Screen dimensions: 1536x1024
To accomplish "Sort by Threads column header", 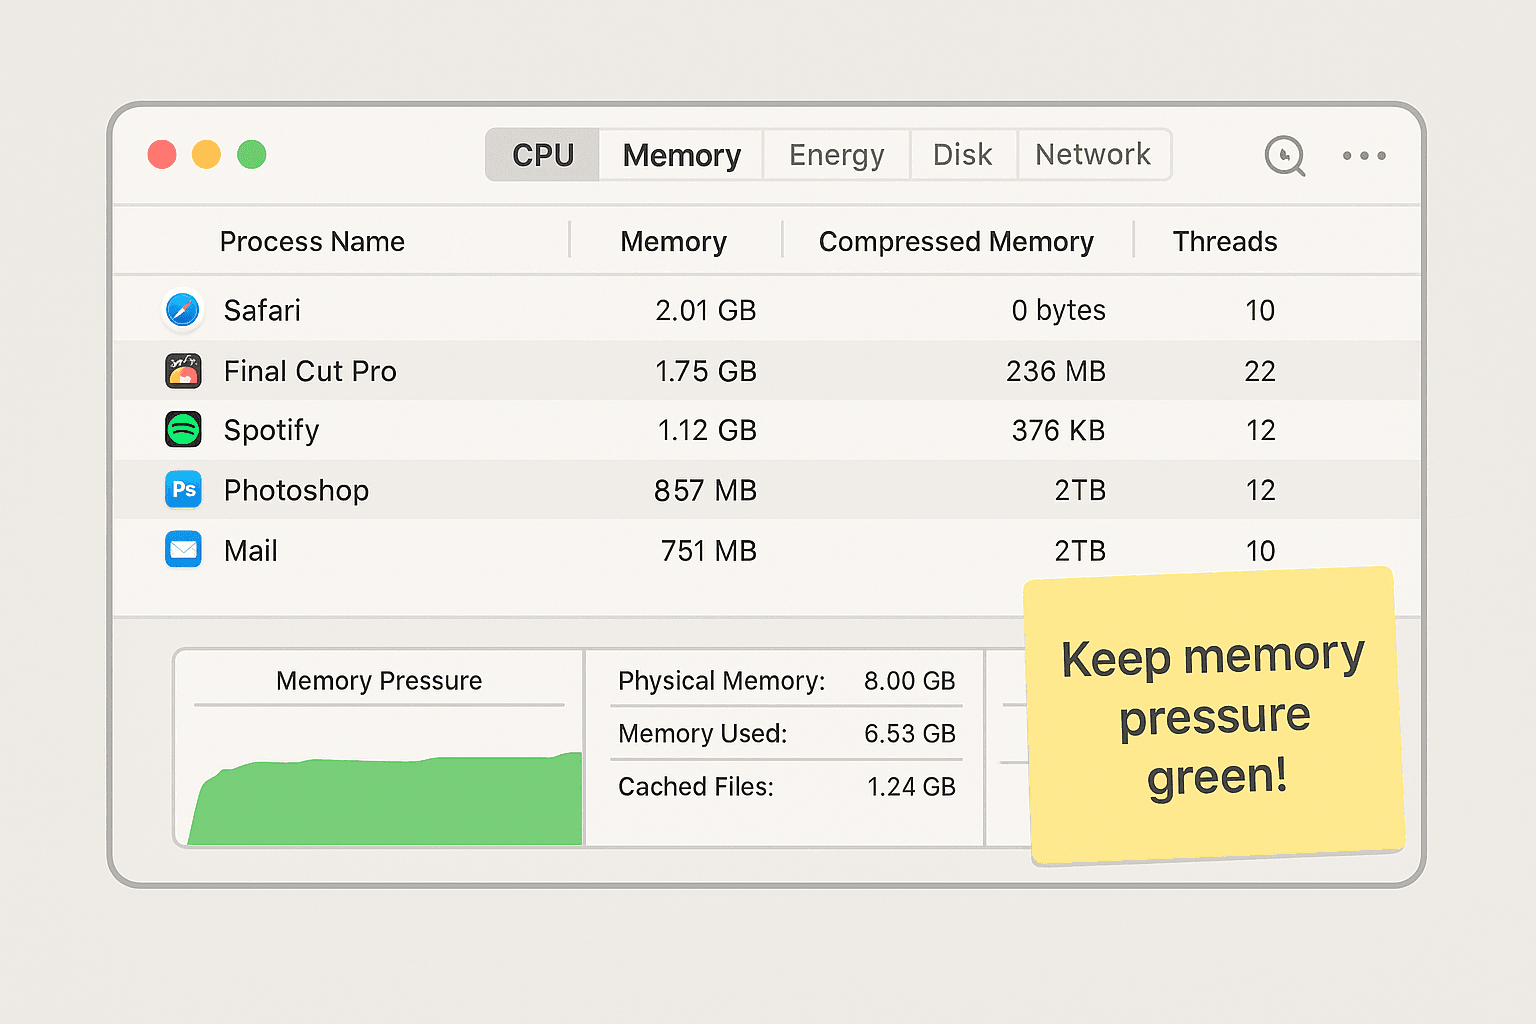I will [1225, 242].
